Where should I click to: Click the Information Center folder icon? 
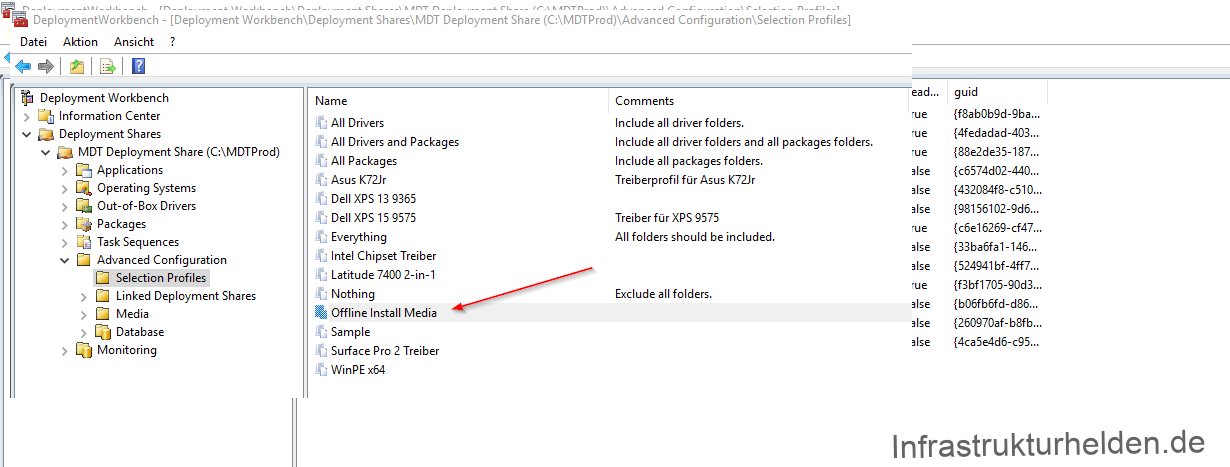(x=46, y=116)
